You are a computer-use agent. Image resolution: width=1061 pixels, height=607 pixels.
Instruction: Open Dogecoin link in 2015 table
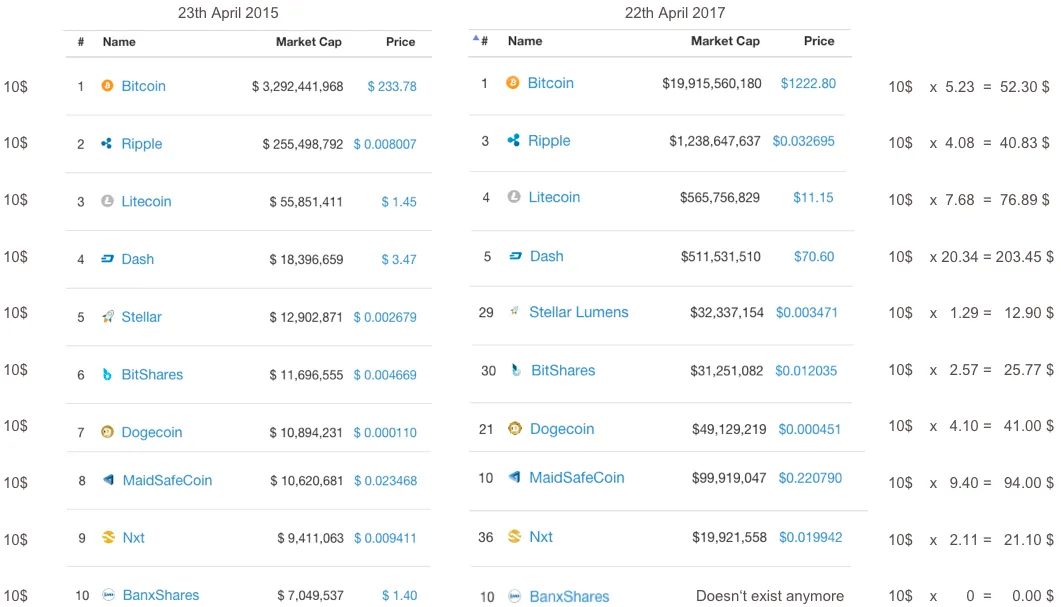[152, 432]
